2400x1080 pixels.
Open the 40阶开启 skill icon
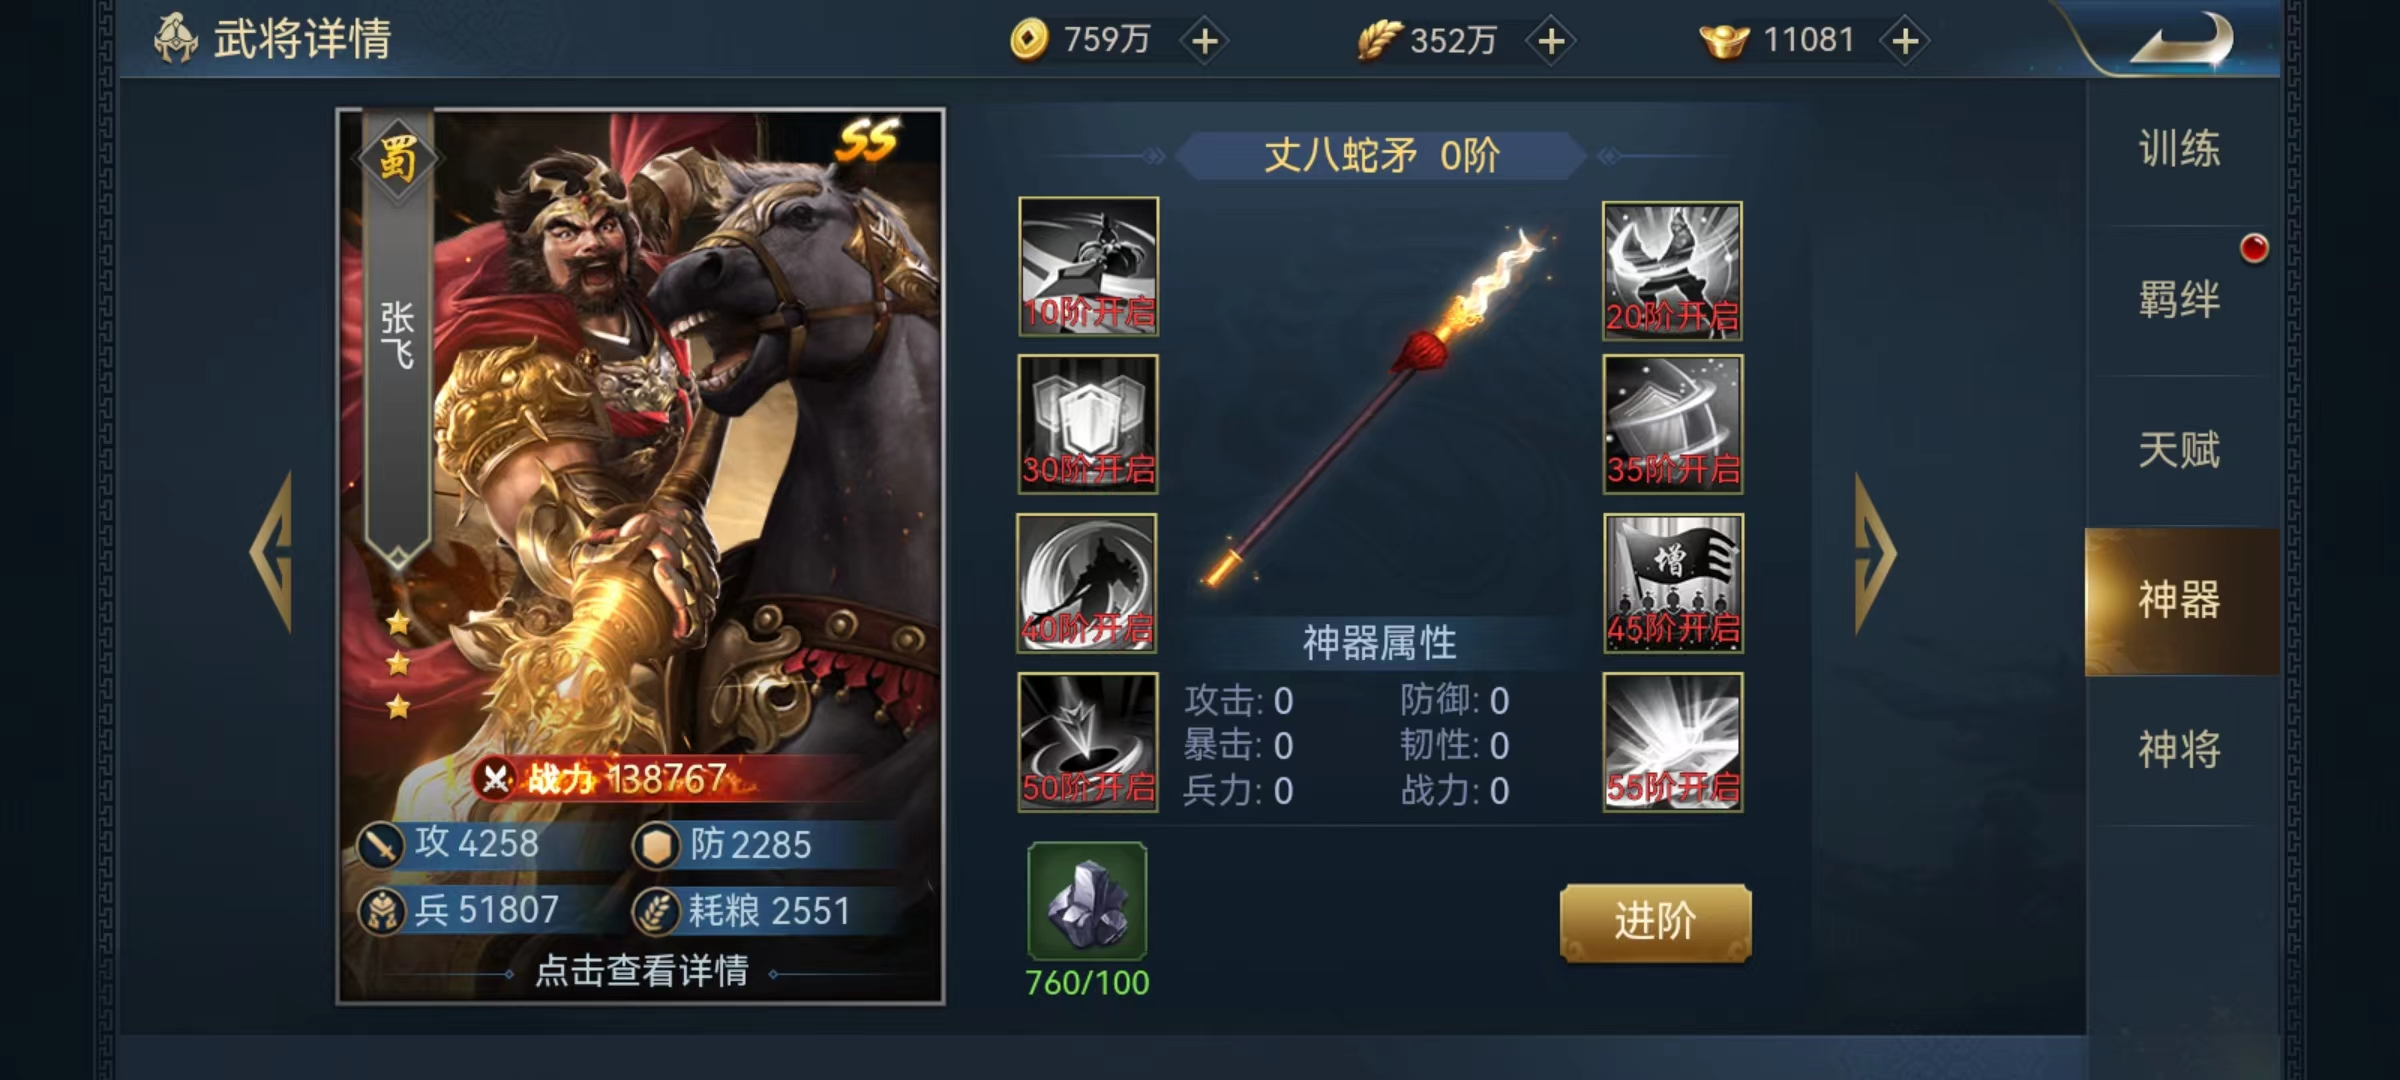(1087, 583)
